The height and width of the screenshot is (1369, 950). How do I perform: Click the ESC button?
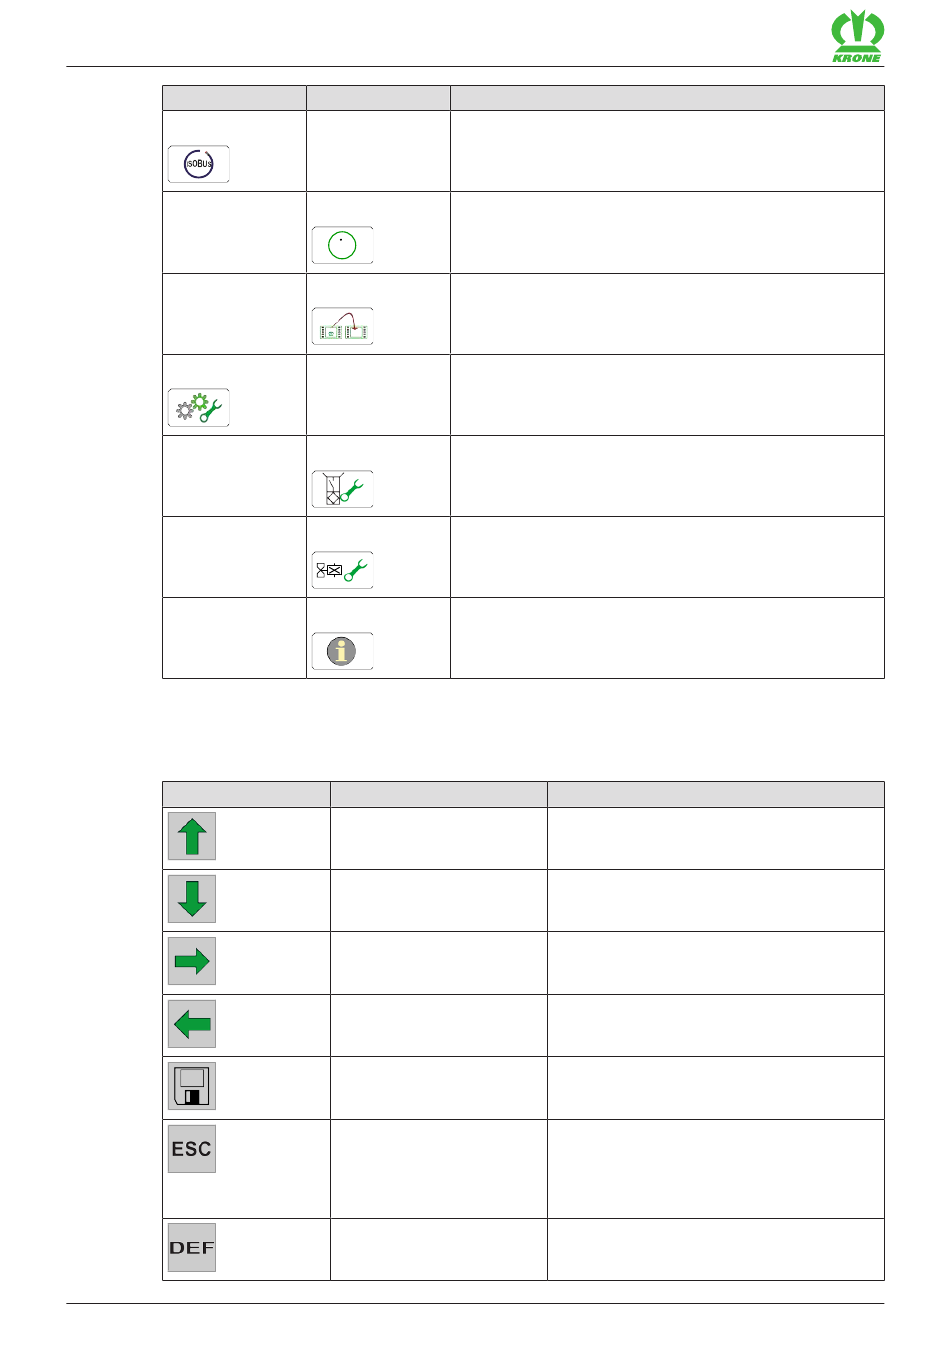click(192, 1148)
